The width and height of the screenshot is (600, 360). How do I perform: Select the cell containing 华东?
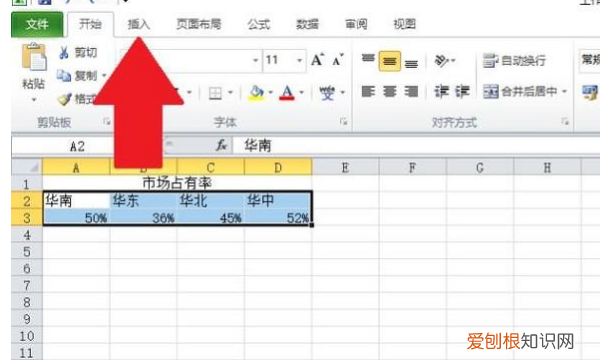point(143,200)
